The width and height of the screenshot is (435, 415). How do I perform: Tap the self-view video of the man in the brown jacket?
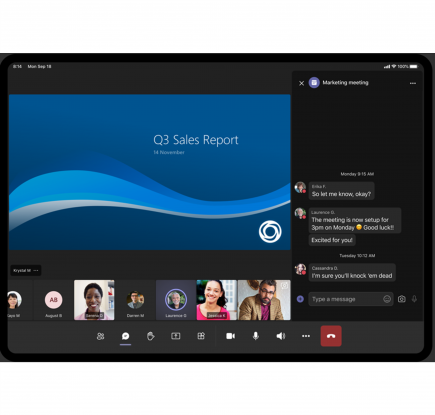click(264, 300)
